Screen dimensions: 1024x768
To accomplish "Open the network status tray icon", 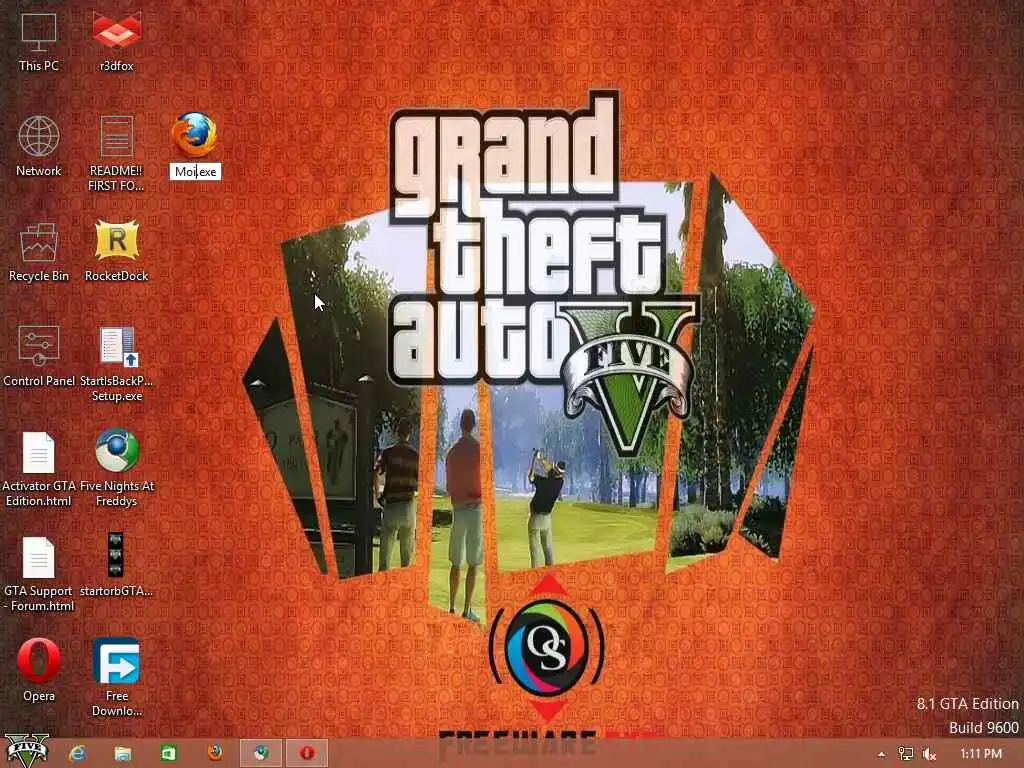I will click(x=905, y=754).
